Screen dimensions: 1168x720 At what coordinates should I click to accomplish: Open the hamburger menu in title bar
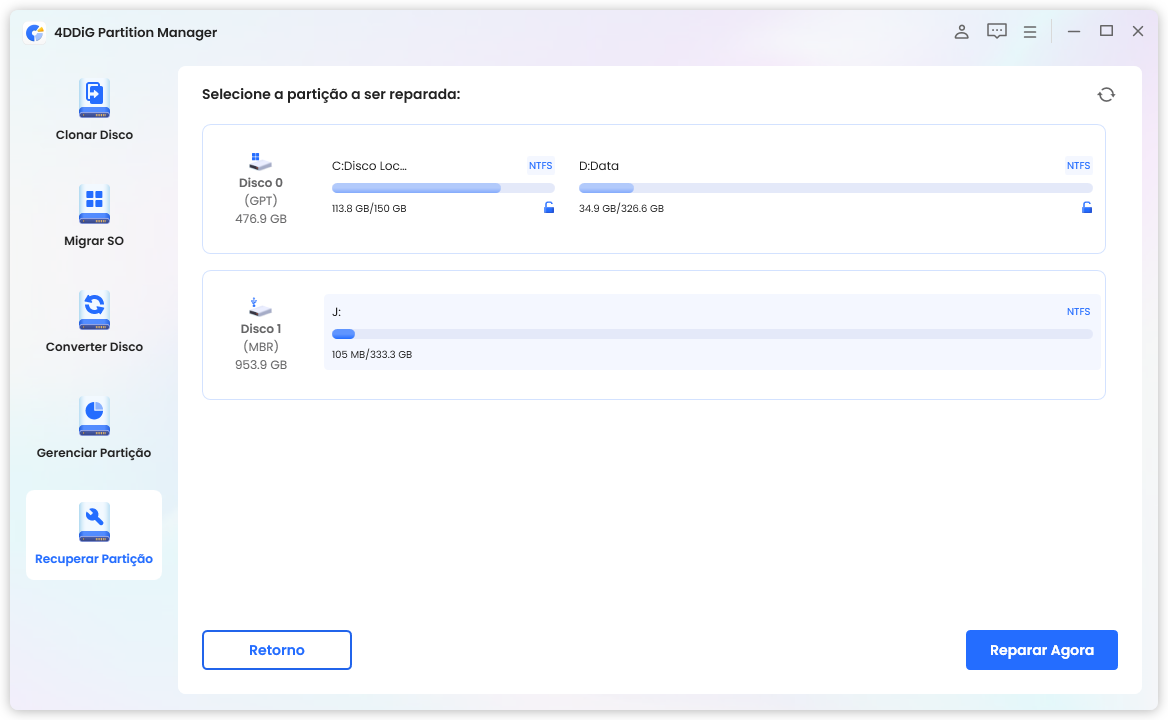coord(1029,32)
